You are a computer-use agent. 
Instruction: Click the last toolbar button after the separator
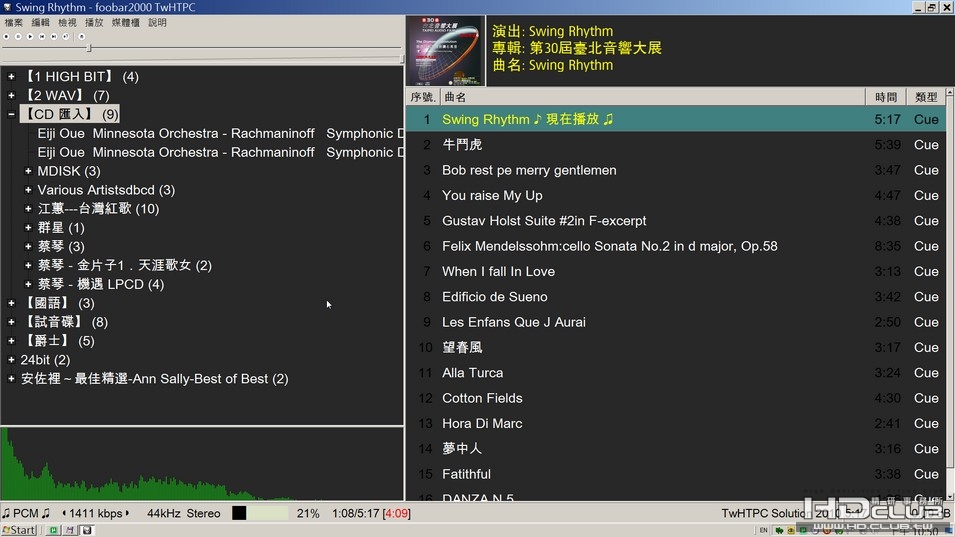coord(82,37)
